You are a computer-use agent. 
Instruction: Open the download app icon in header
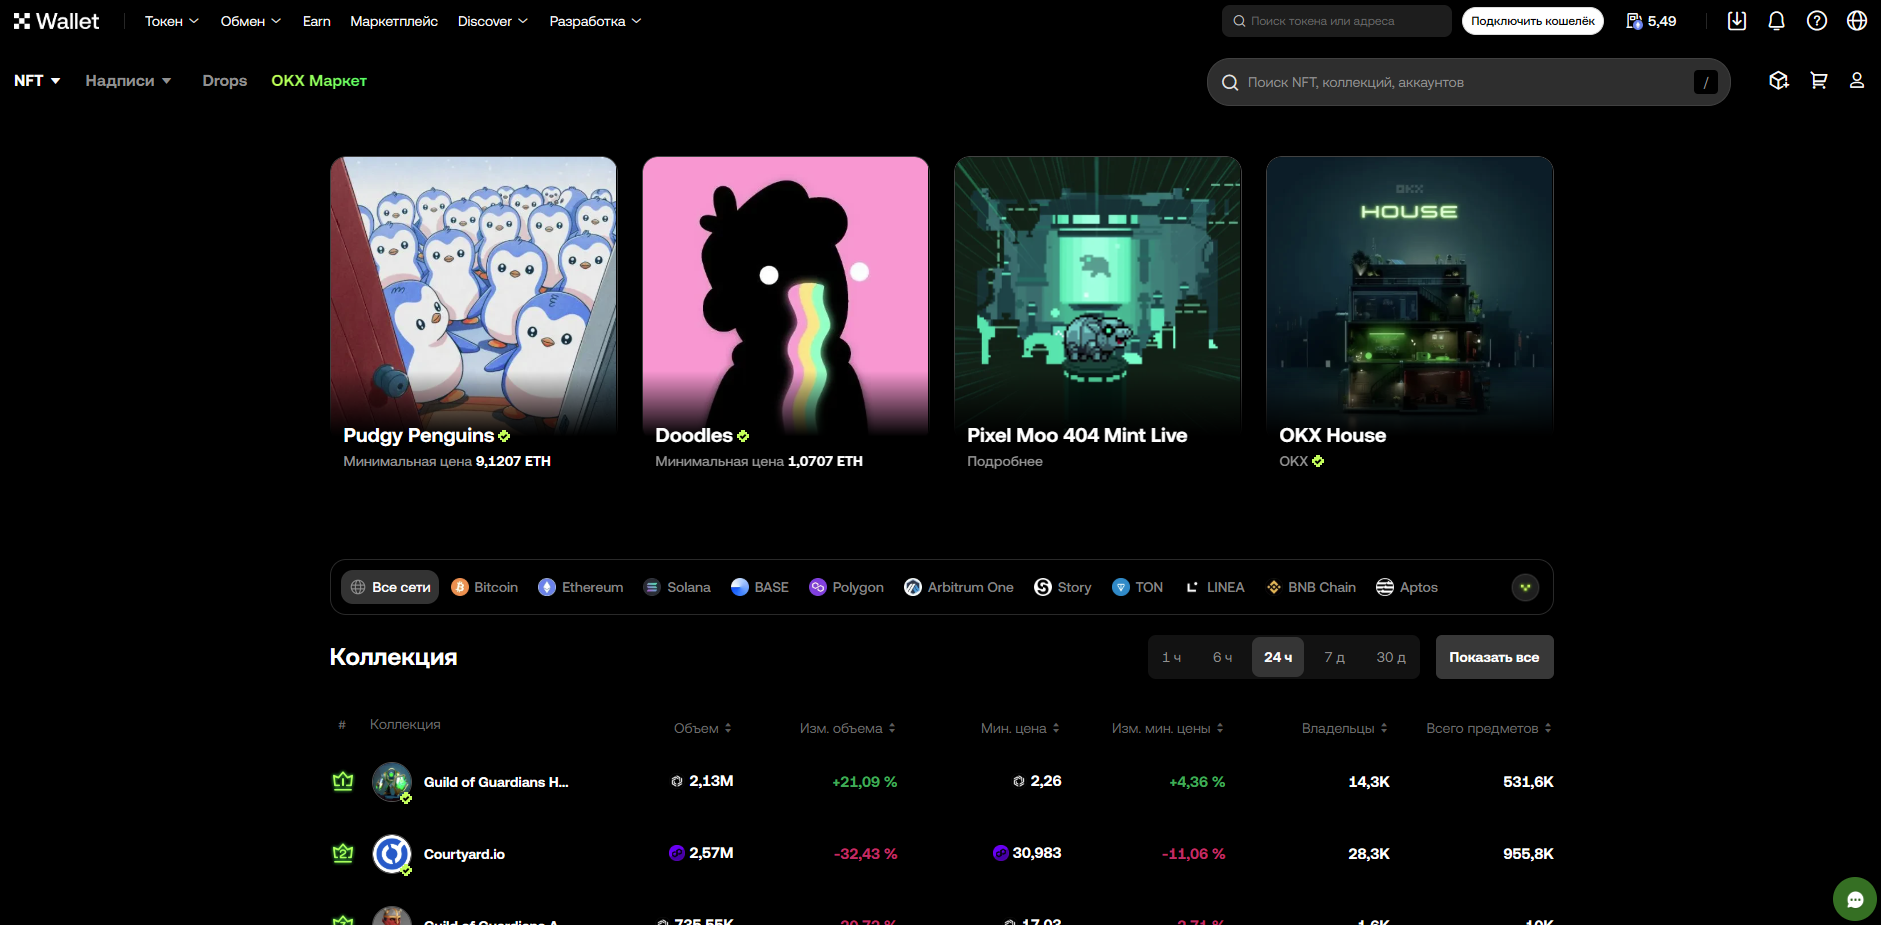1737,21
